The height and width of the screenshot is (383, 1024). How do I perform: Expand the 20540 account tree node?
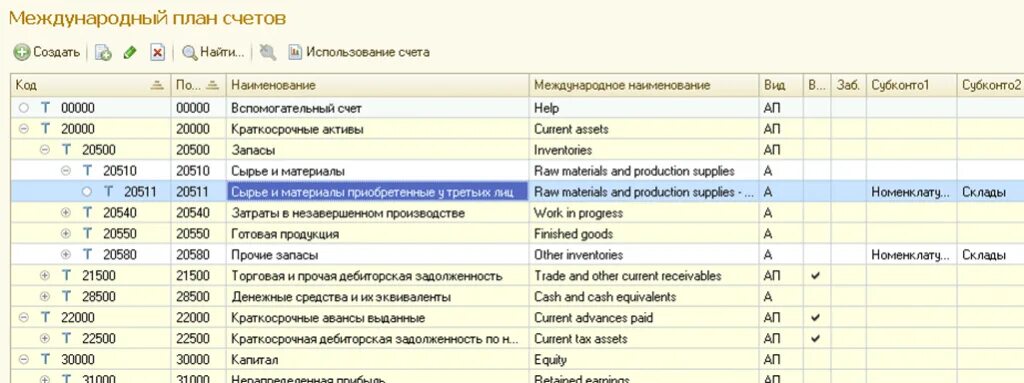click(x=65, y=213)
